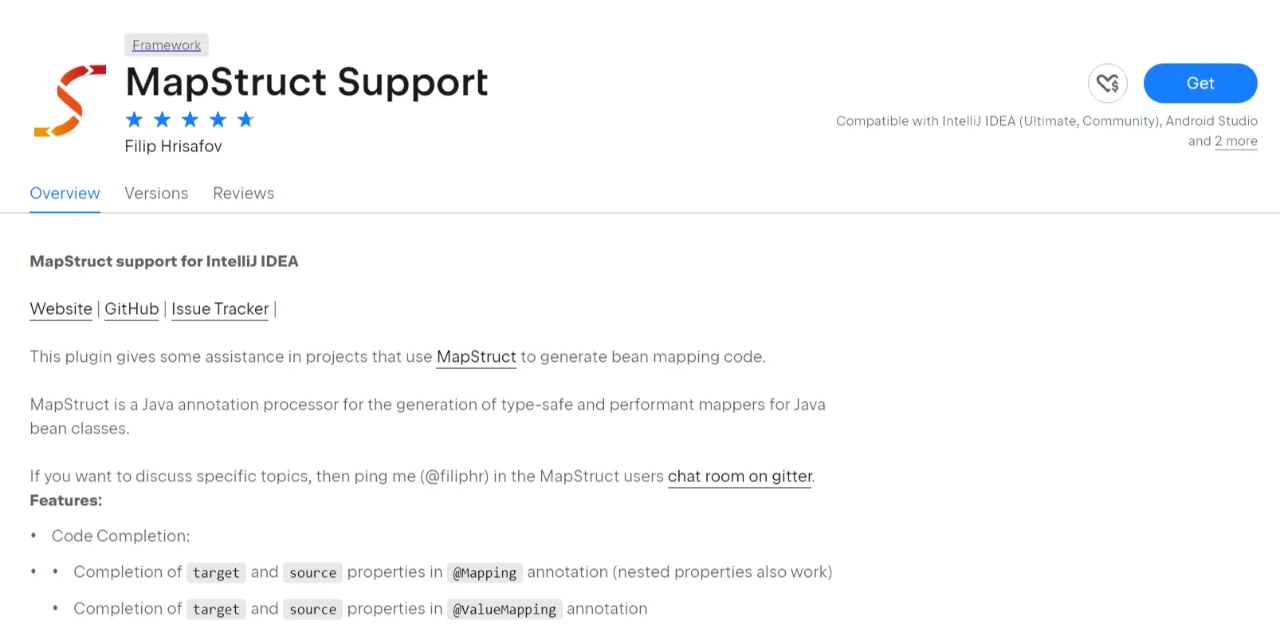The width and height of the screenshot is (1280, 640).
Task: Open the Reviews tab
Action: tap(243, 193)
